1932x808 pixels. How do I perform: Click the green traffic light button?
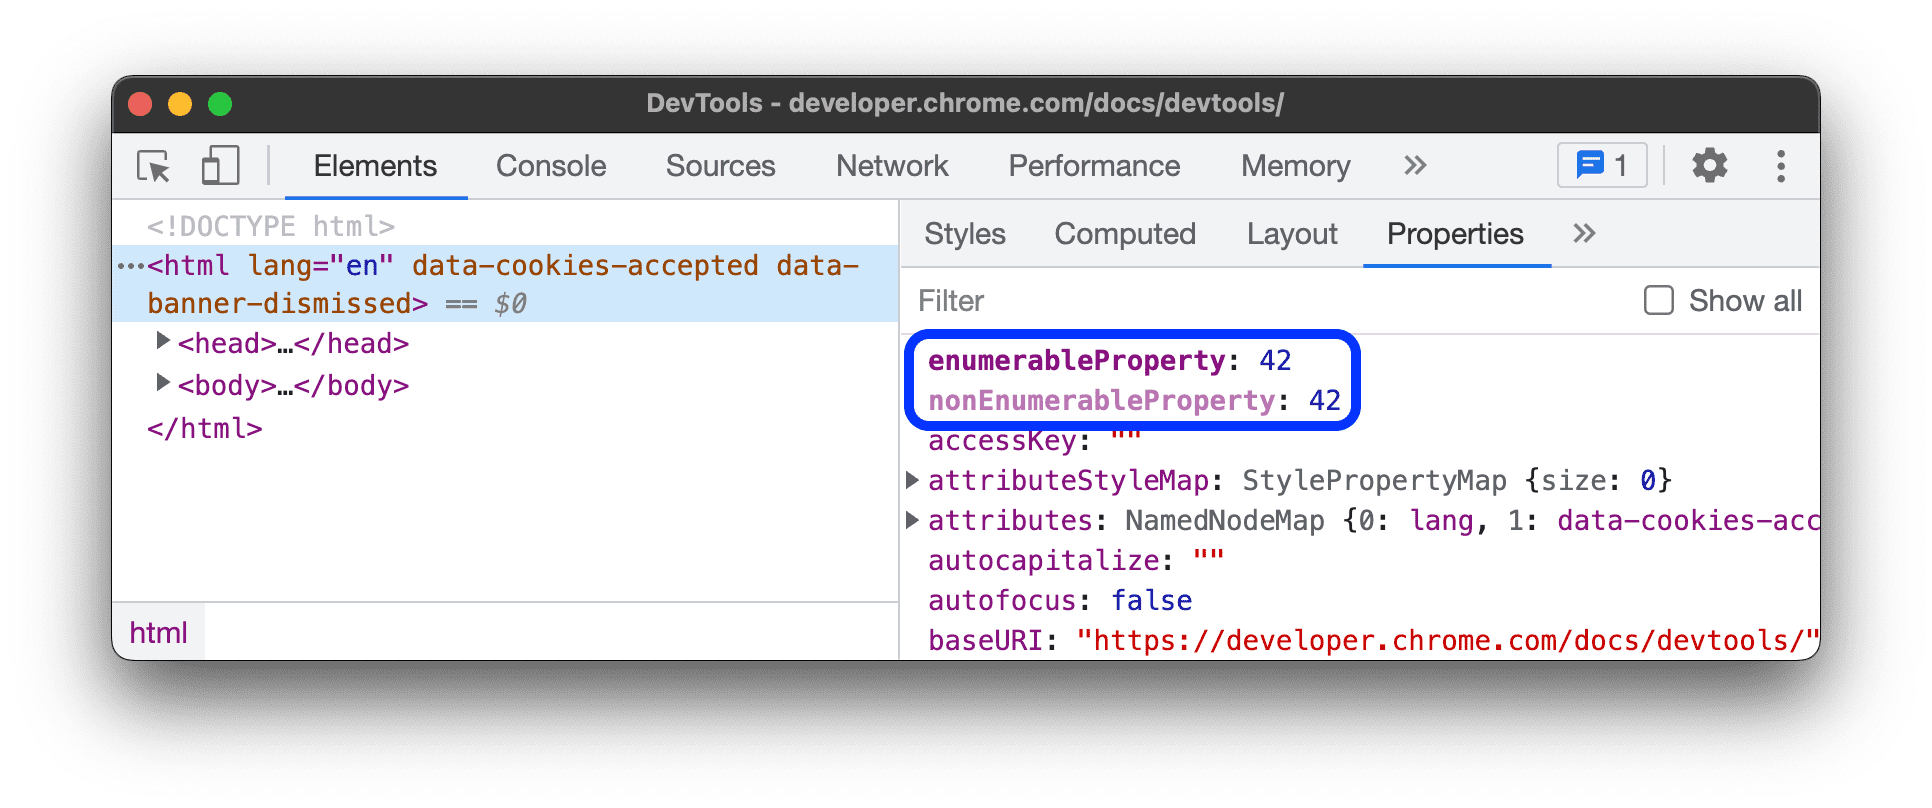[219, 103]
